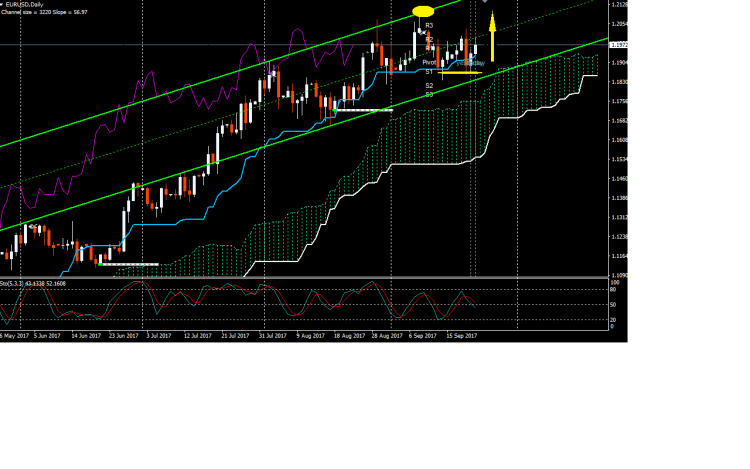Click the 31 Jul 2017 date label
The width and height of the screenshot is (750, 469).
coord(273,336)
